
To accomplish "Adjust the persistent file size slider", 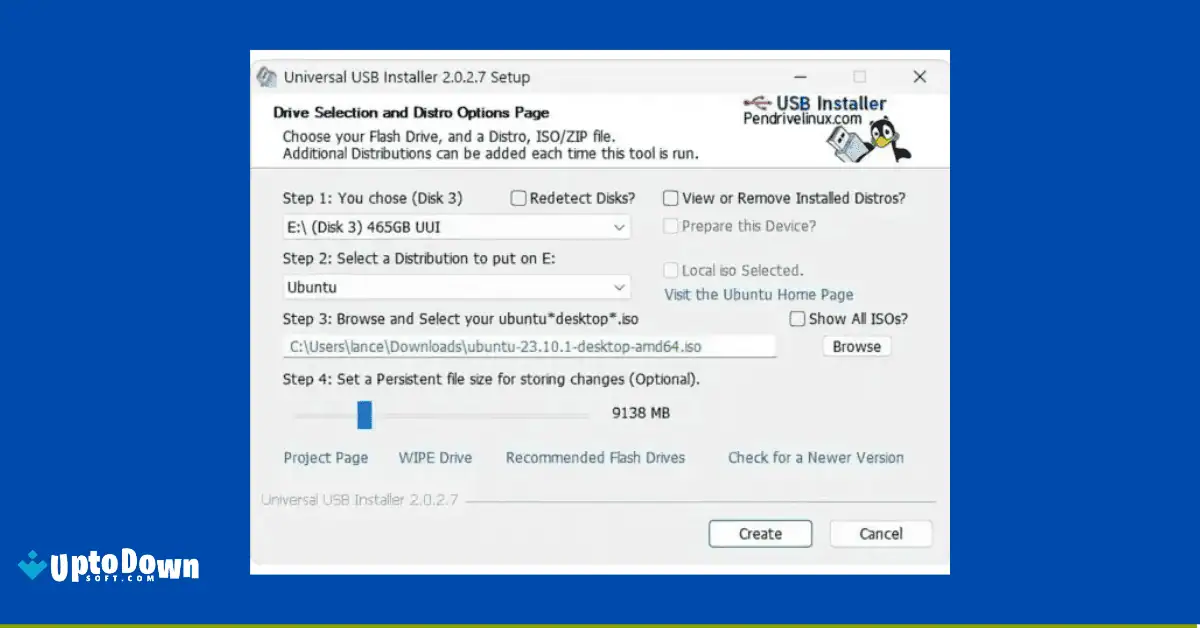I will click(365, 414).
